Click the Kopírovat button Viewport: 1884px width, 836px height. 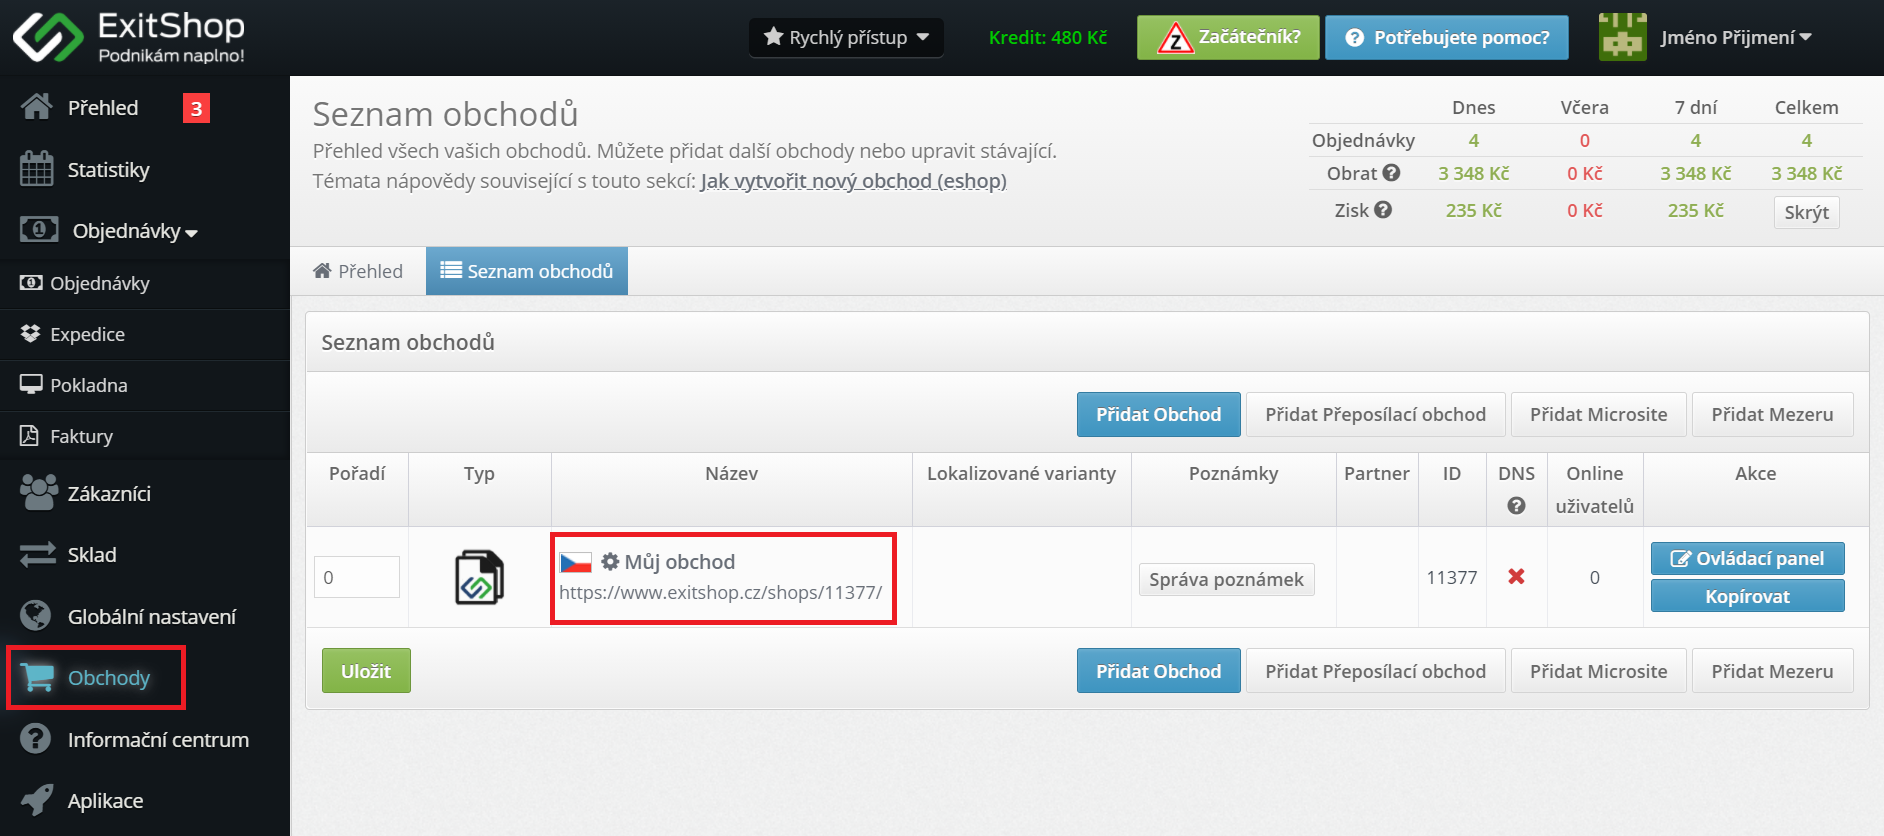[1747, 596]
